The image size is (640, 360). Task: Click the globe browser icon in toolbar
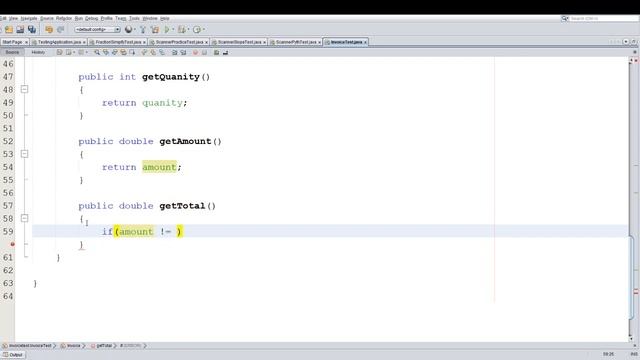(129, 29)
